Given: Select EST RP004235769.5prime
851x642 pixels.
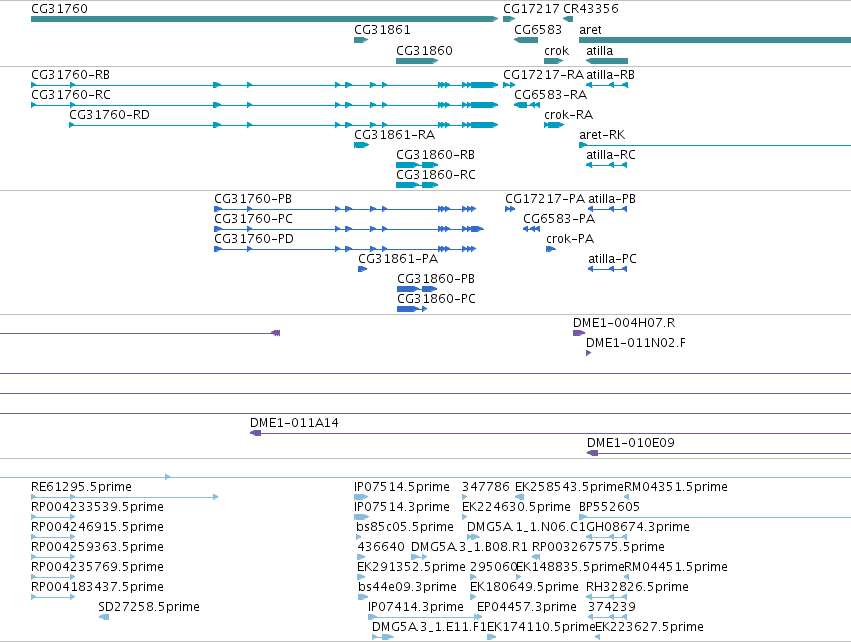Looking at the screenshot, I should click(x=53, y=577).
